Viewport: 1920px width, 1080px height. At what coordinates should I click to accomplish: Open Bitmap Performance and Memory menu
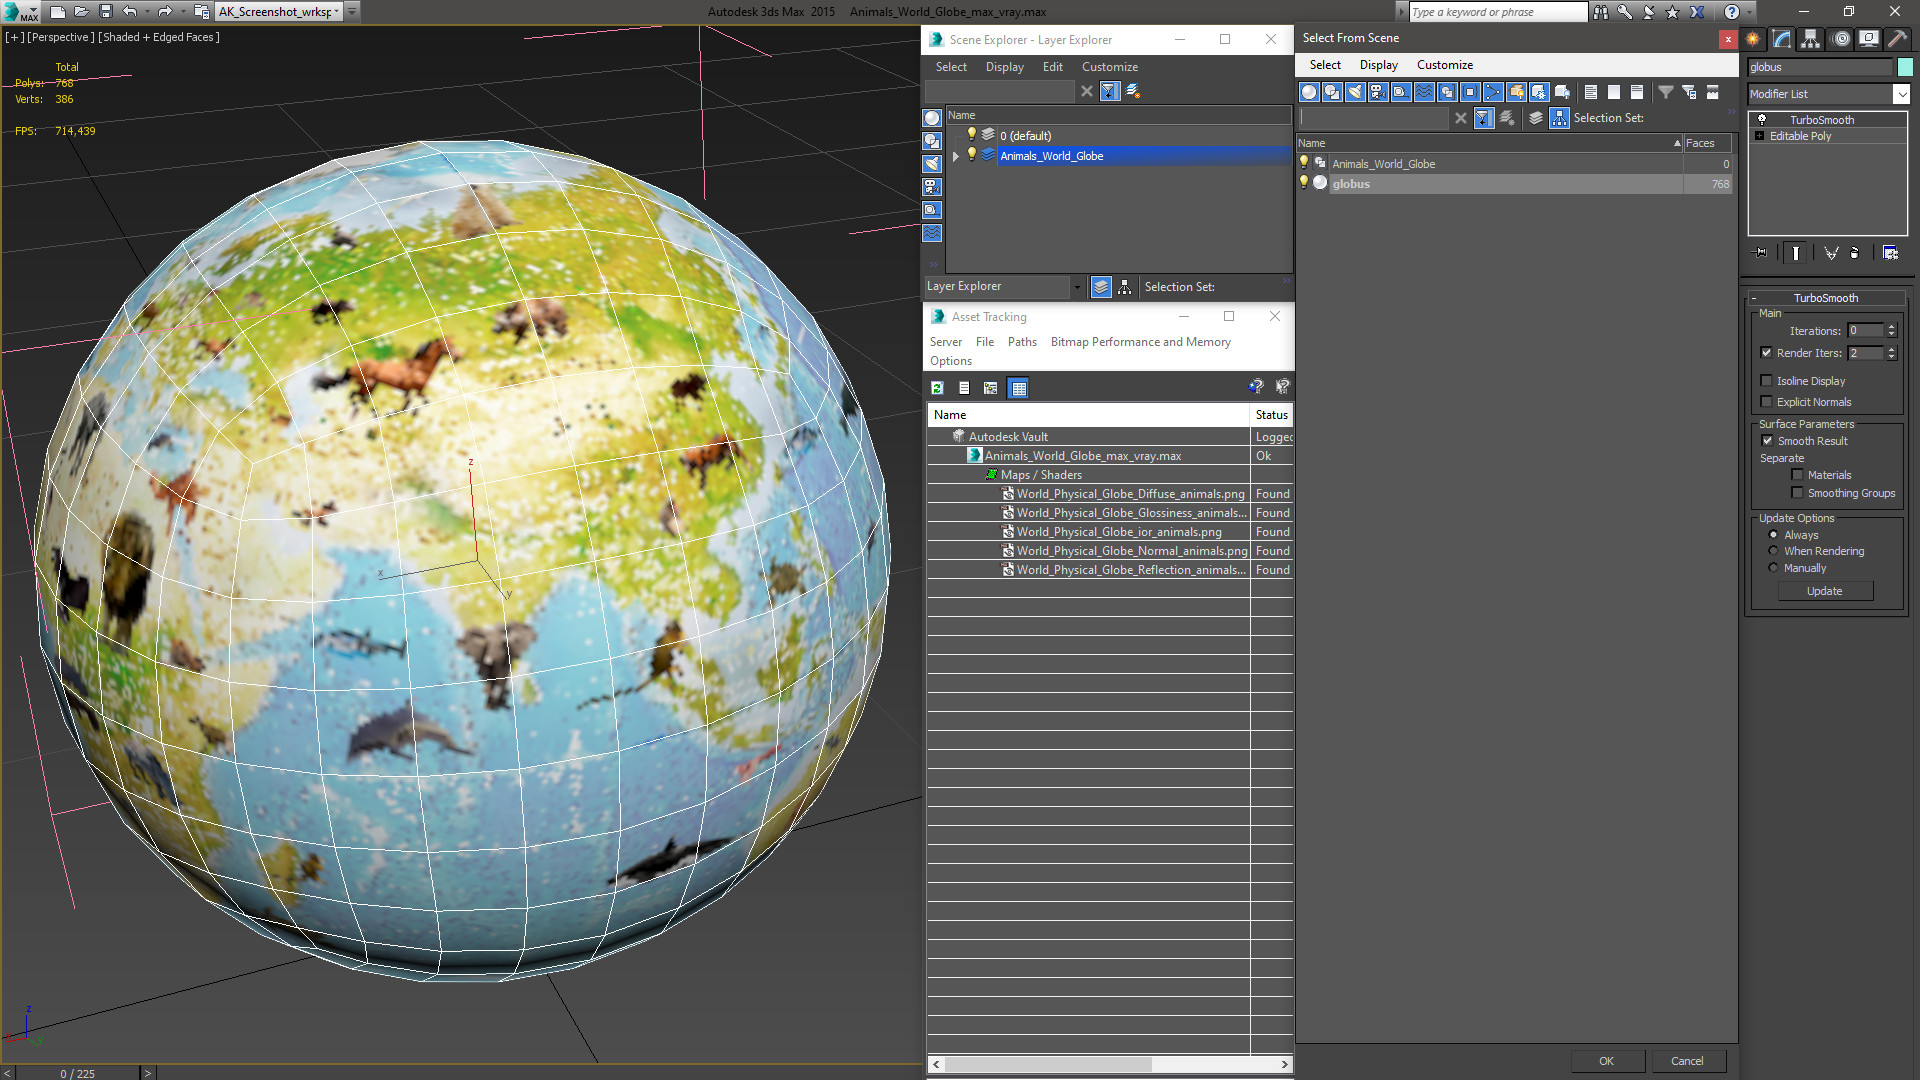(x=1140, y=342)
